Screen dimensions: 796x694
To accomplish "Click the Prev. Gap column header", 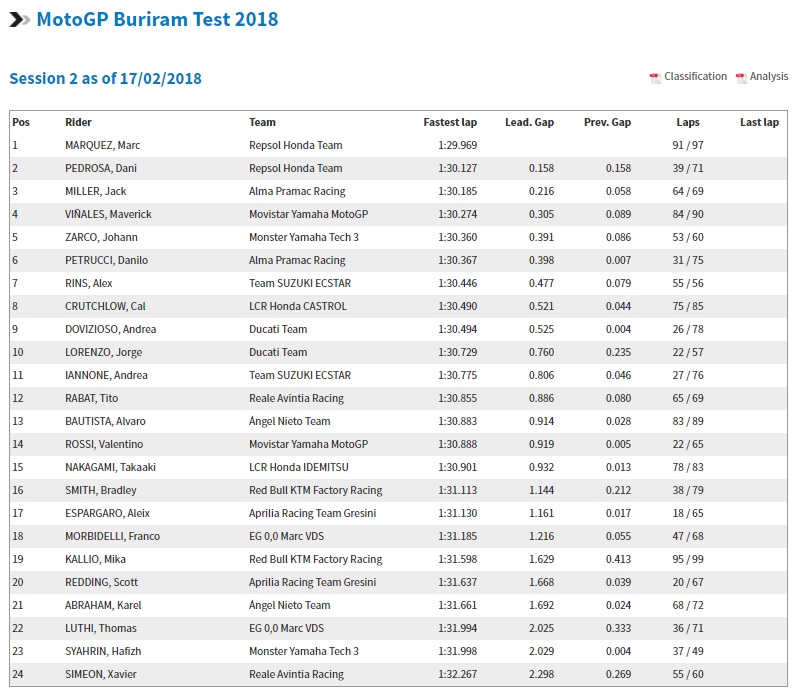I will 607,122.
